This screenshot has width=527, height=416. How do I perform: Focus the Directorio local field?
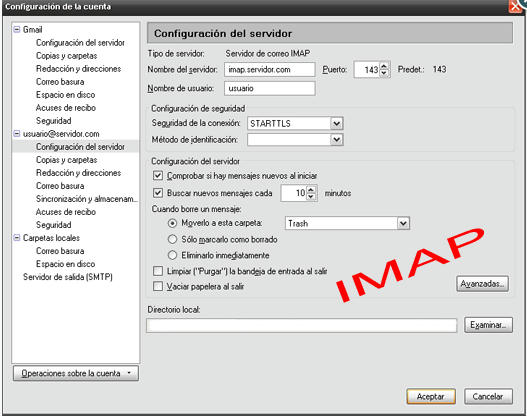point(301,325)
